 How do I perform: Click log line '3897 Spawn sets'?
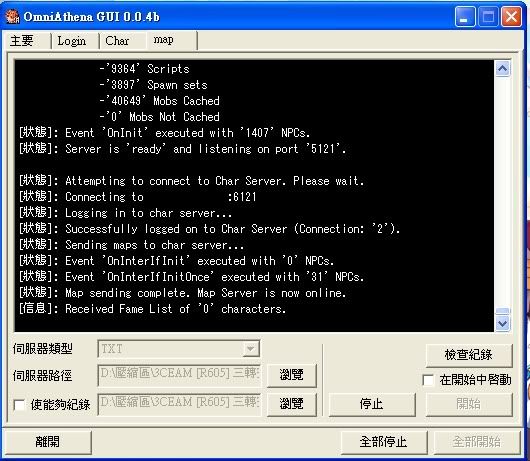click(153, 85)
